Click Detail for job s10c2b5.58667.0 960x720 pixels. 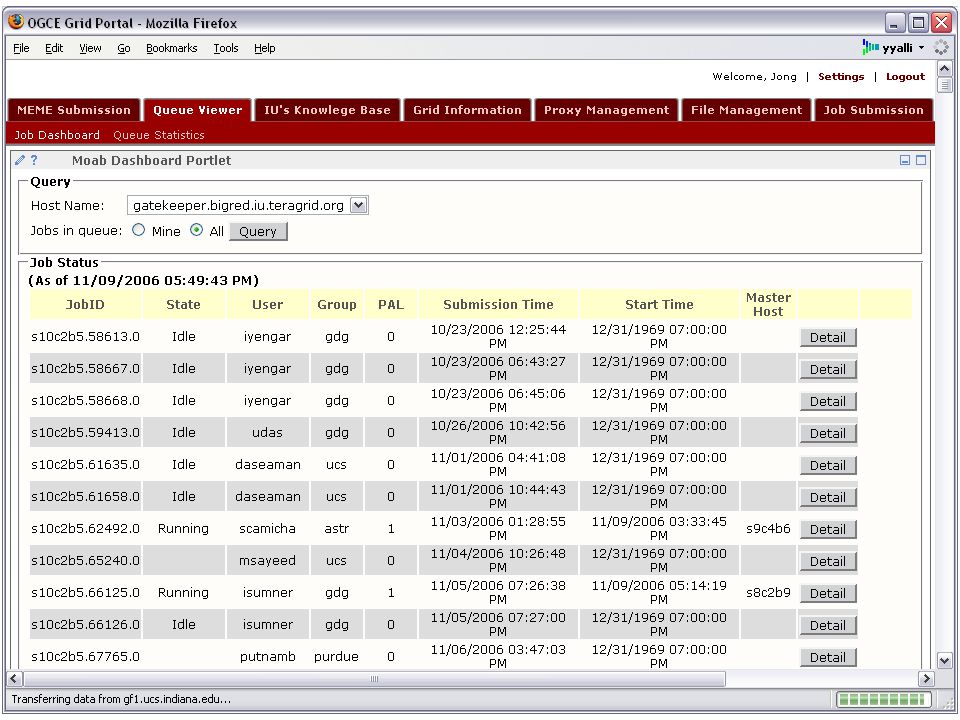(x=828, y=369)
